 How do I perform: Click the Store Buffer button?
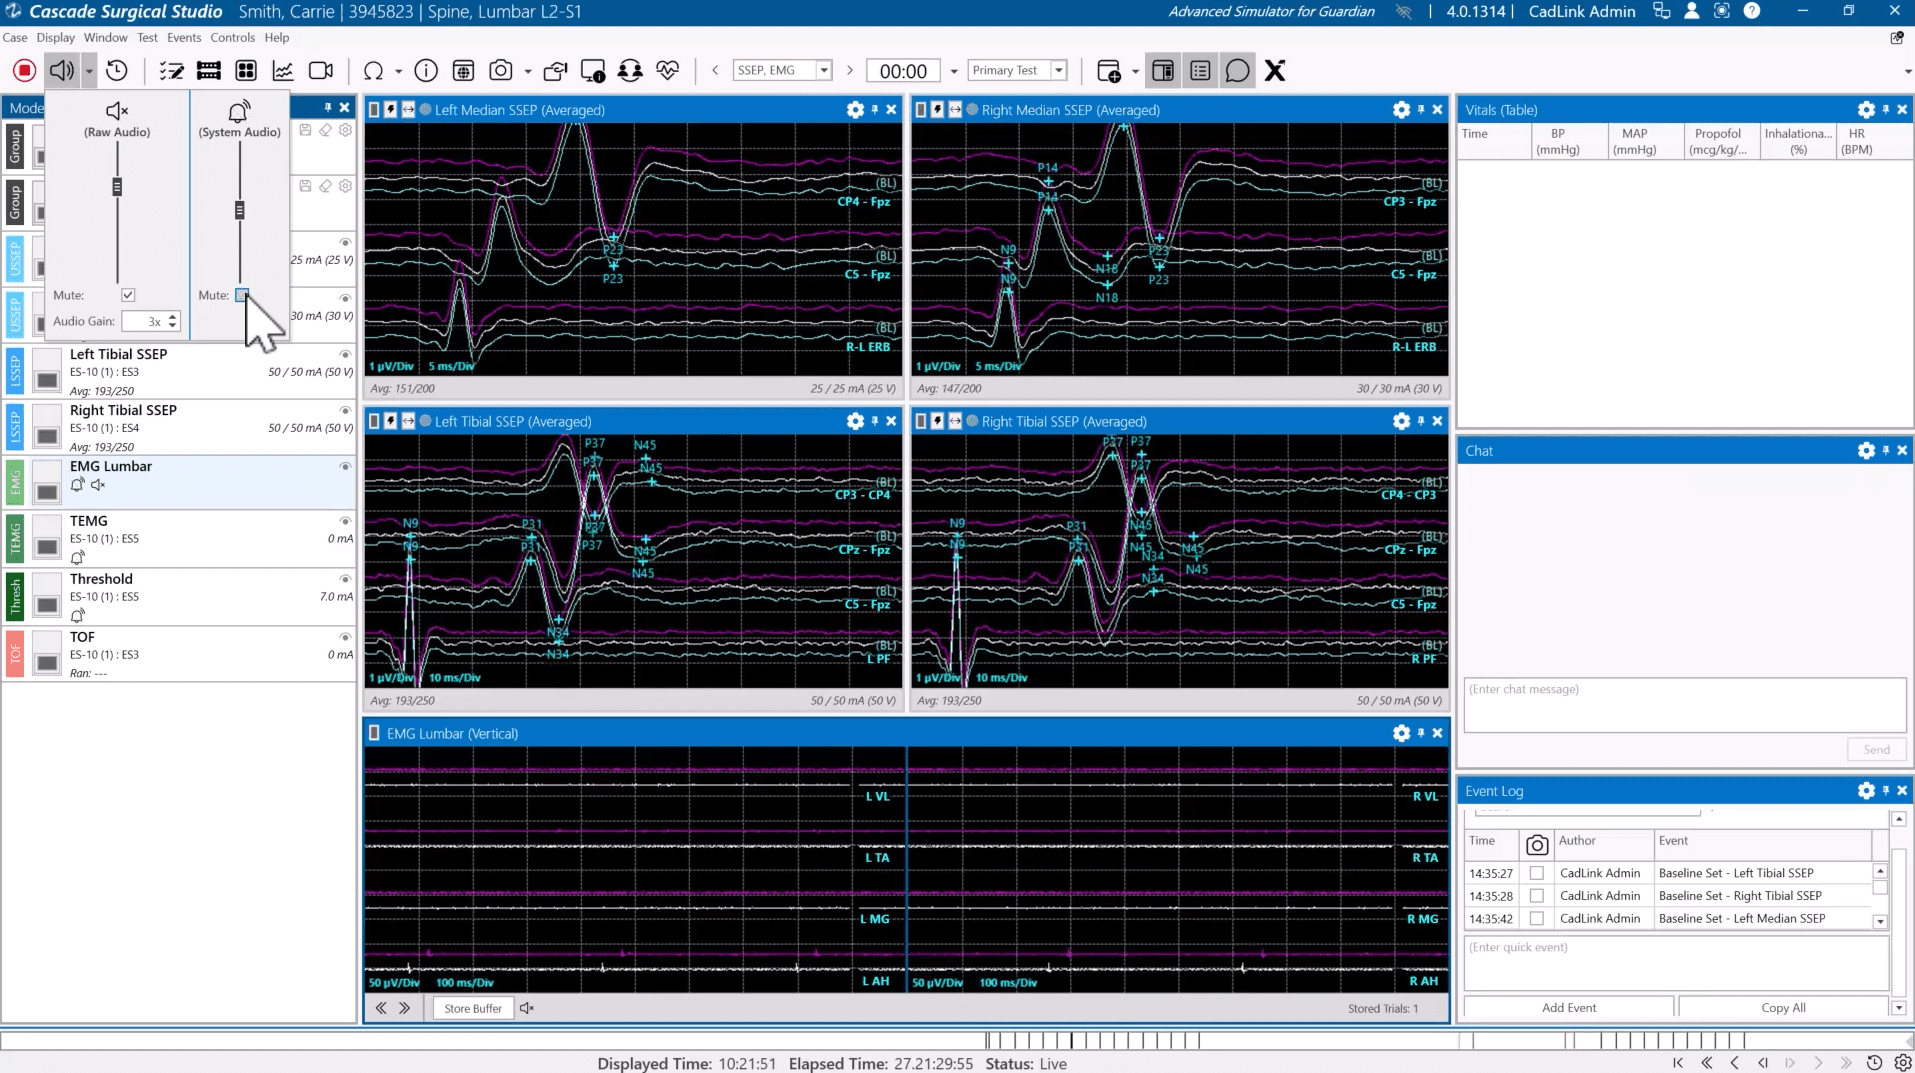pyautogui.click(x=473, y=1008)
